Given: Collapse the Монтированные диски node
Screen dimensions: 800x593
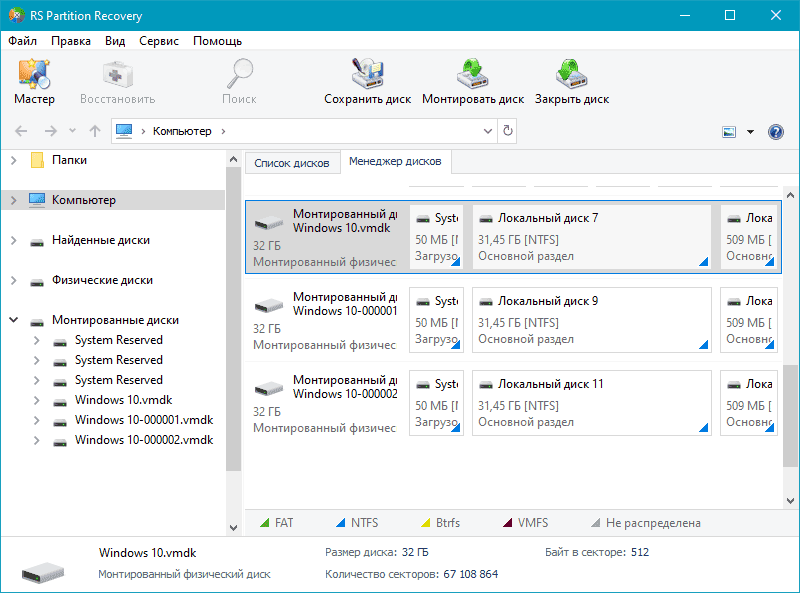Looking at the screenshot, I should coord(14,320).
